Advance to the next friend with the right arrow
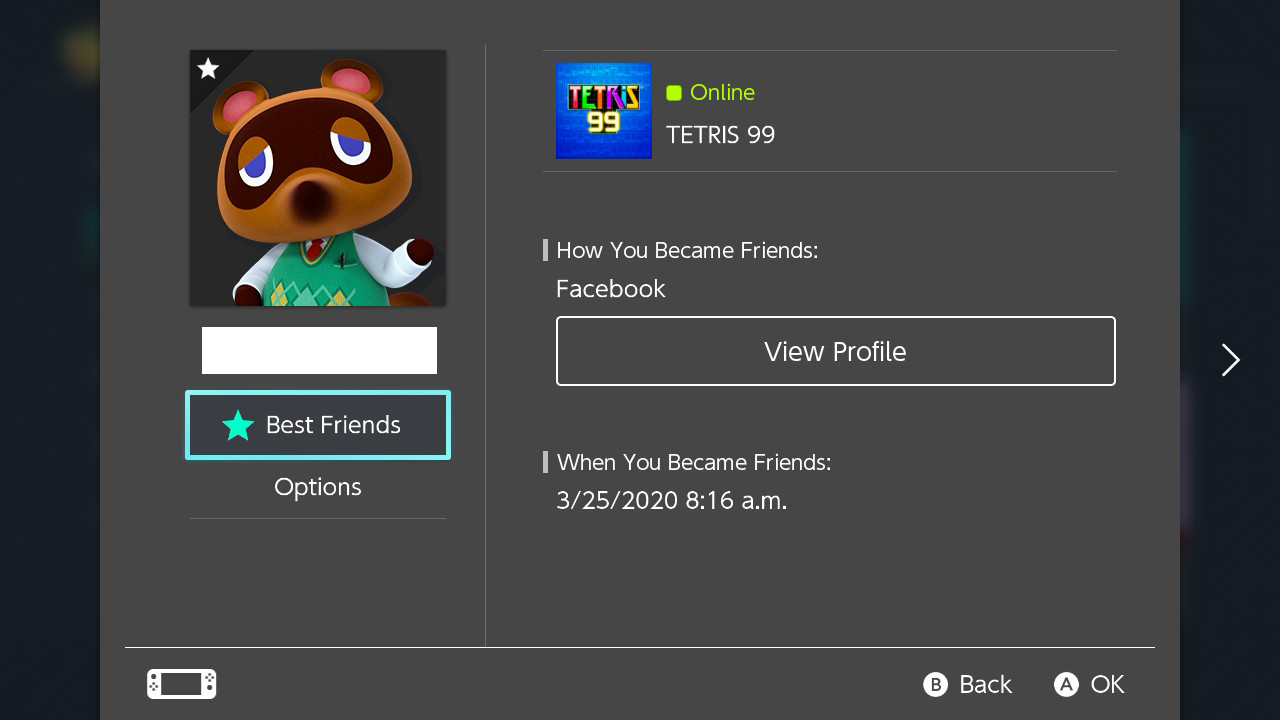 [1230, 360]
